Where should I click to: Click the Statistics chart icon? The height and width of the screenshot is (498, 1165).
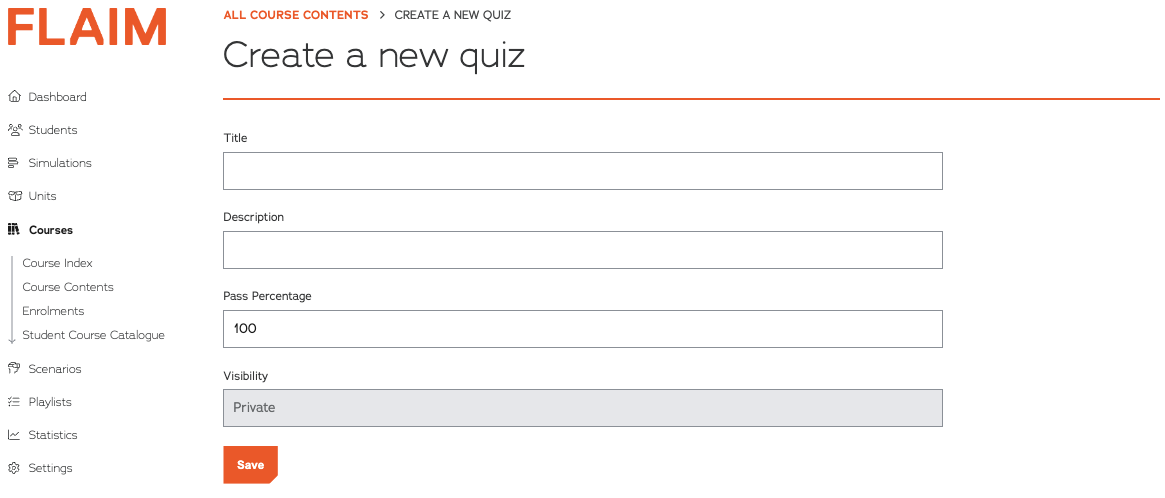pos(14,435)
